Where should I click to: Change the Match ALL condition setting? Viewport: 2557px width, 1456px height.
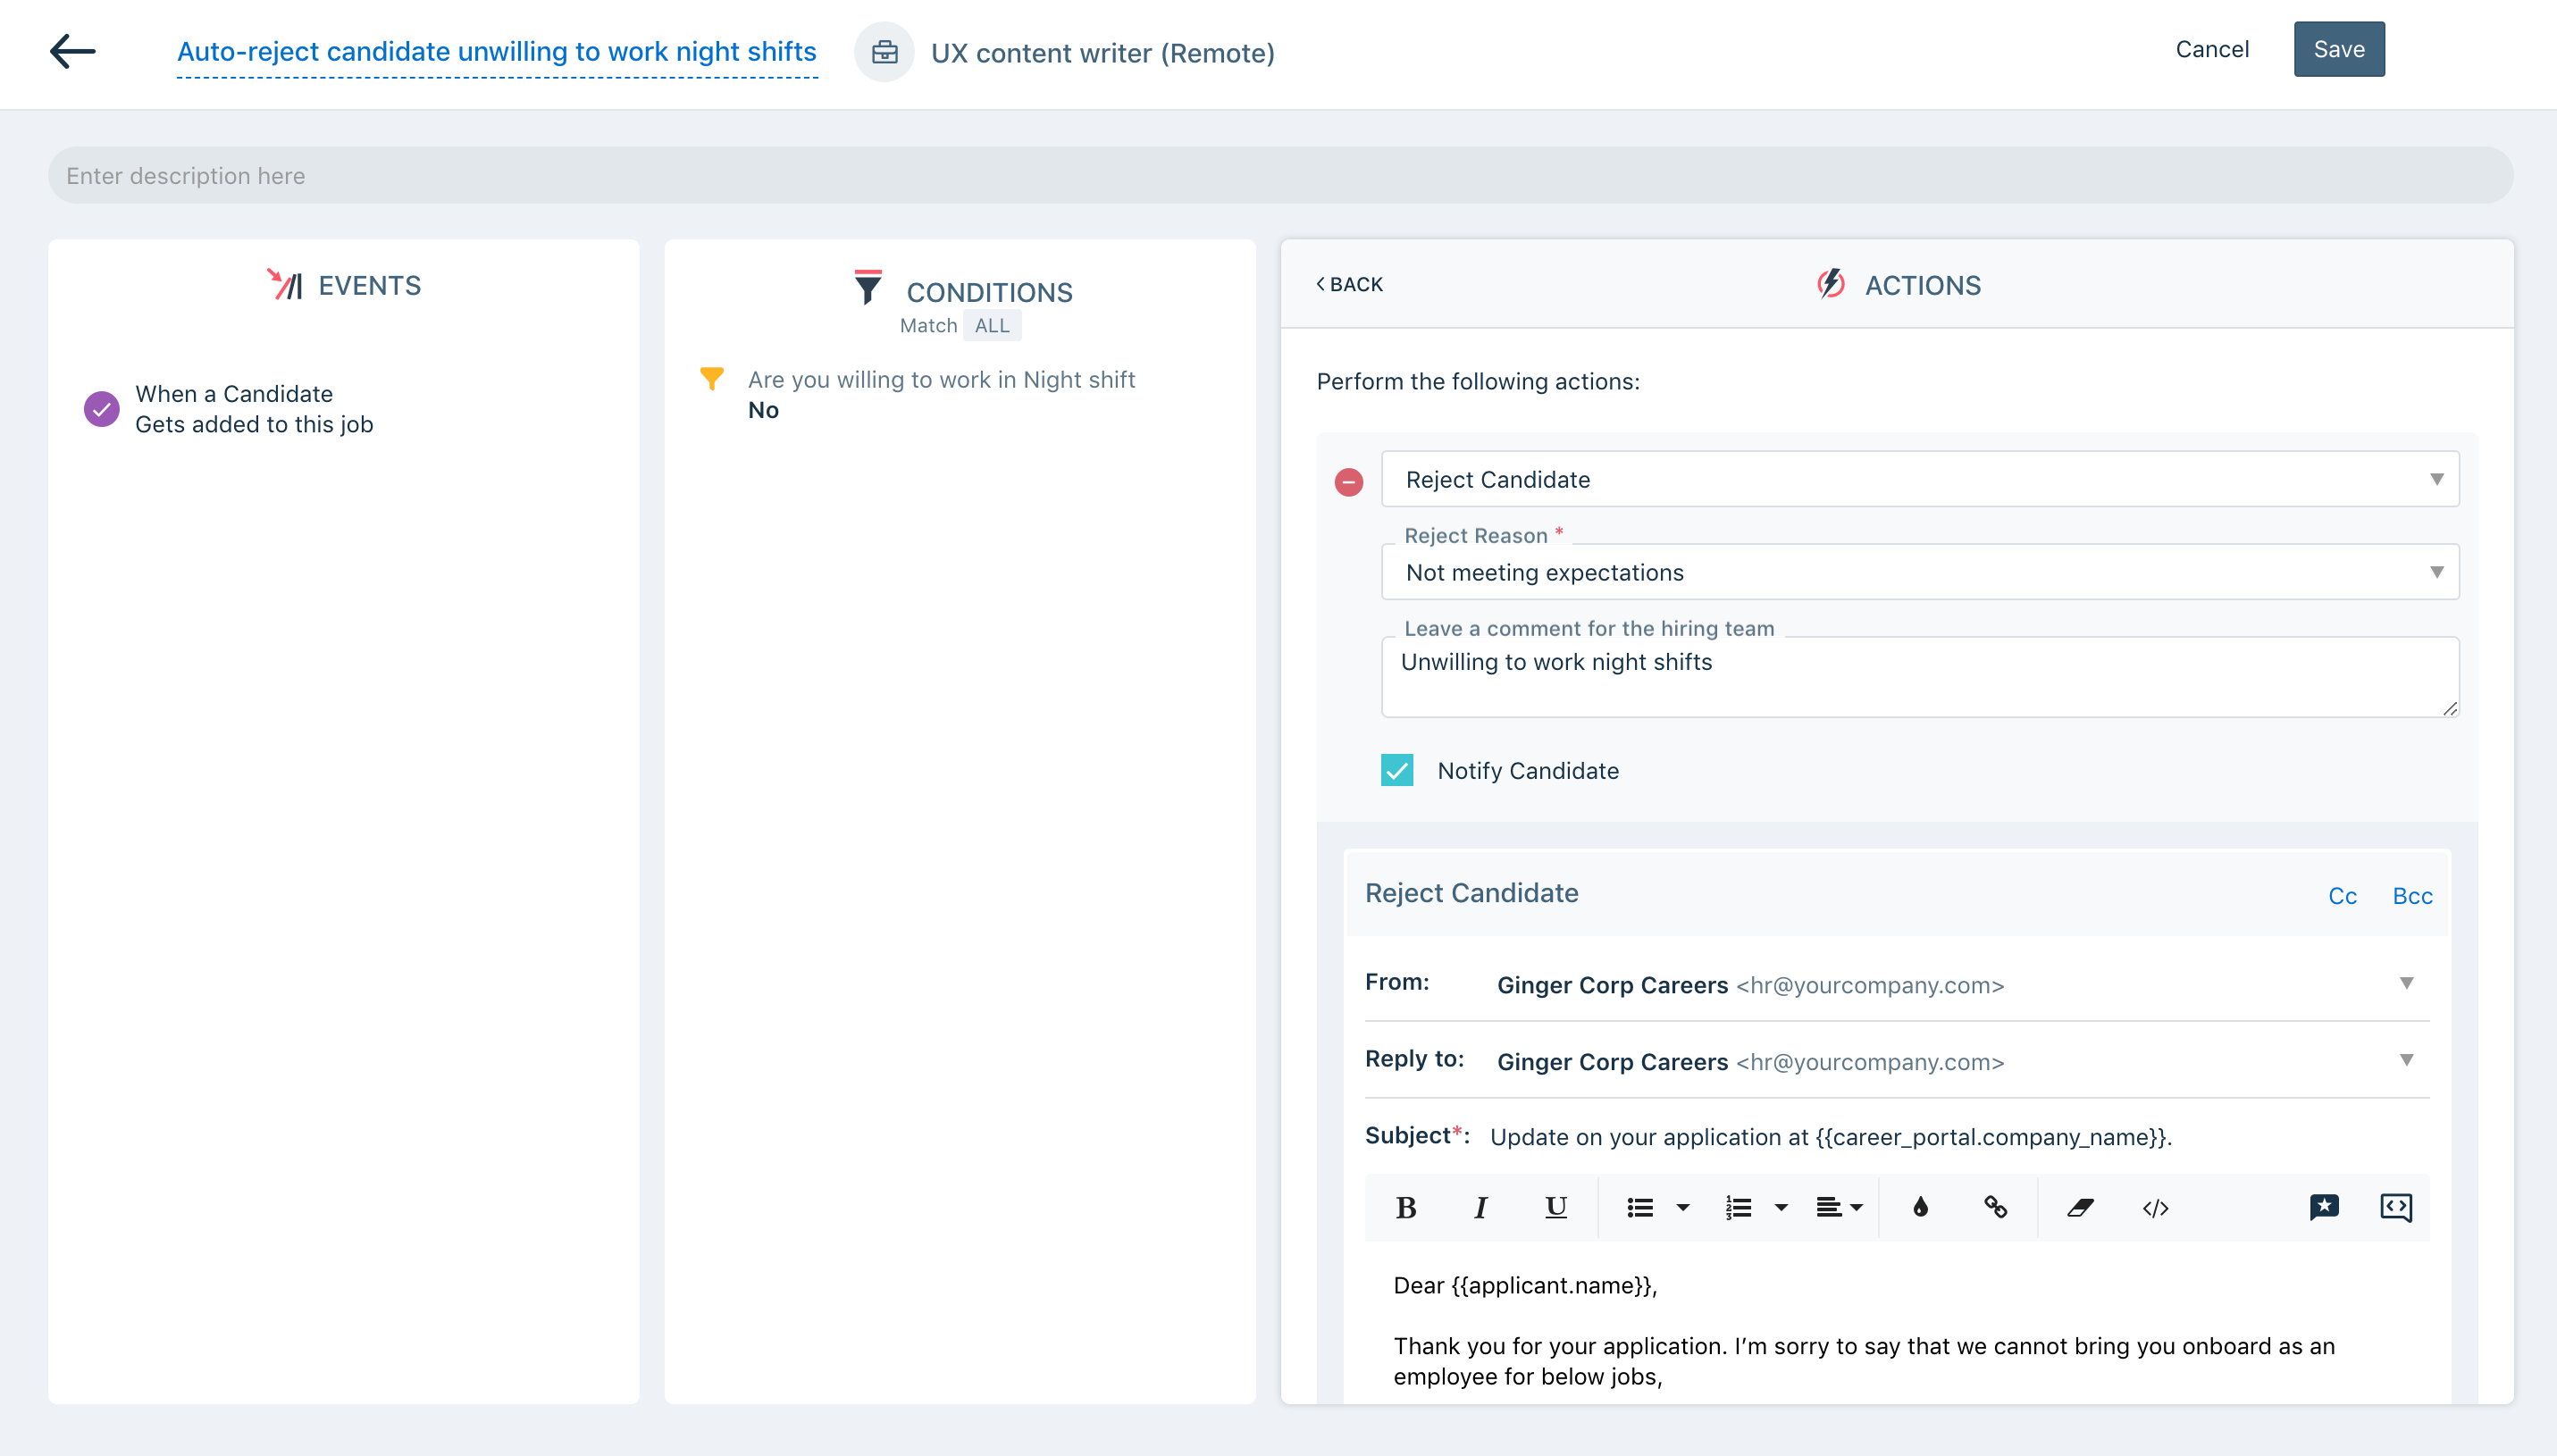click(x=992, y=326)
